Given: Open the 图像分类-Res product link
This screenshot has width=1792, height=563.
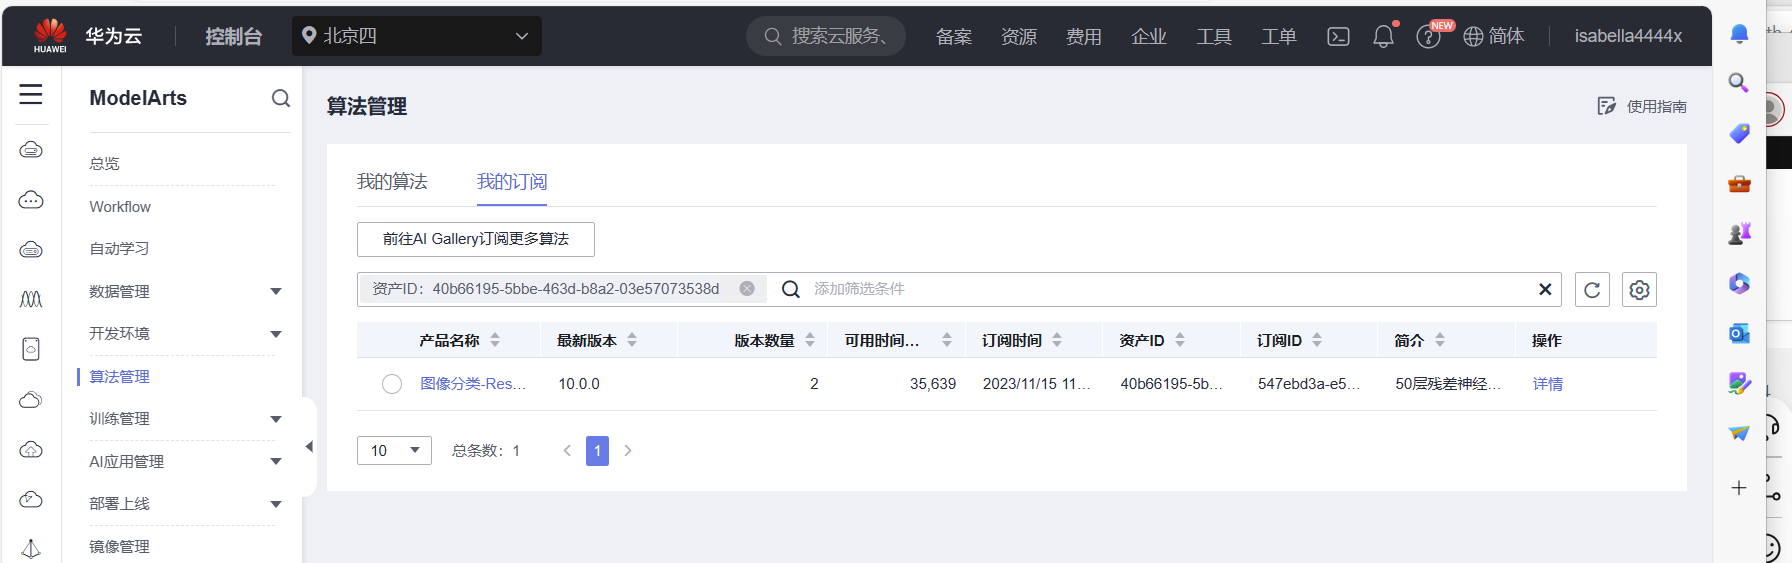Looking at the screenshot, I should click(x=473, y=384).
